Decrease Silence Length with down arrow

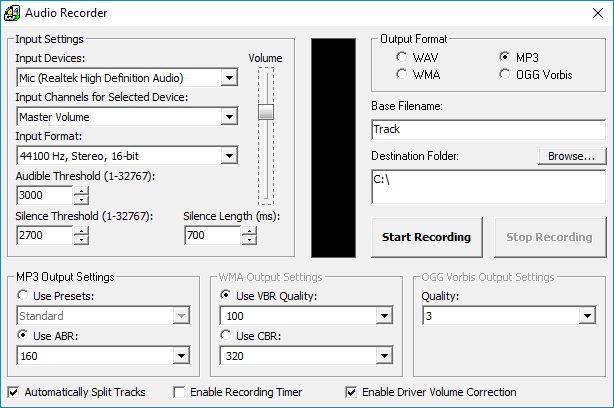coord(249,240)
